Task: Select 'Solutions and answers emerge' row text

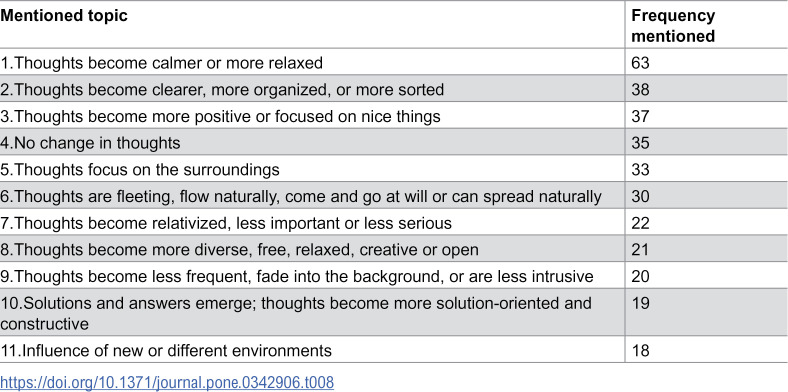Action: pos(296,314)
